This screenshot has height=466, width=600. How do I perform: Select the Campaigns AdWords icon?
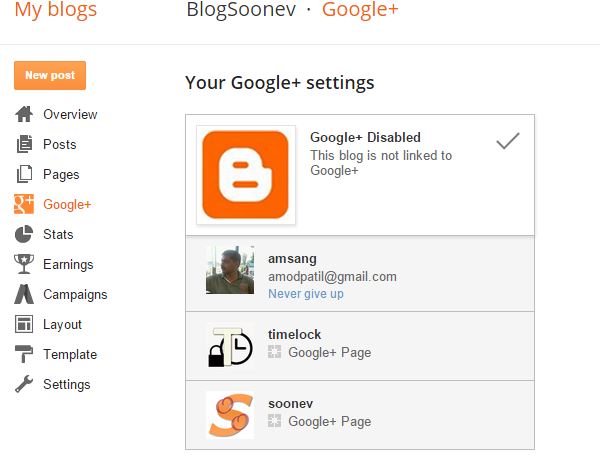pyautogui.click(x=24, y=294)
